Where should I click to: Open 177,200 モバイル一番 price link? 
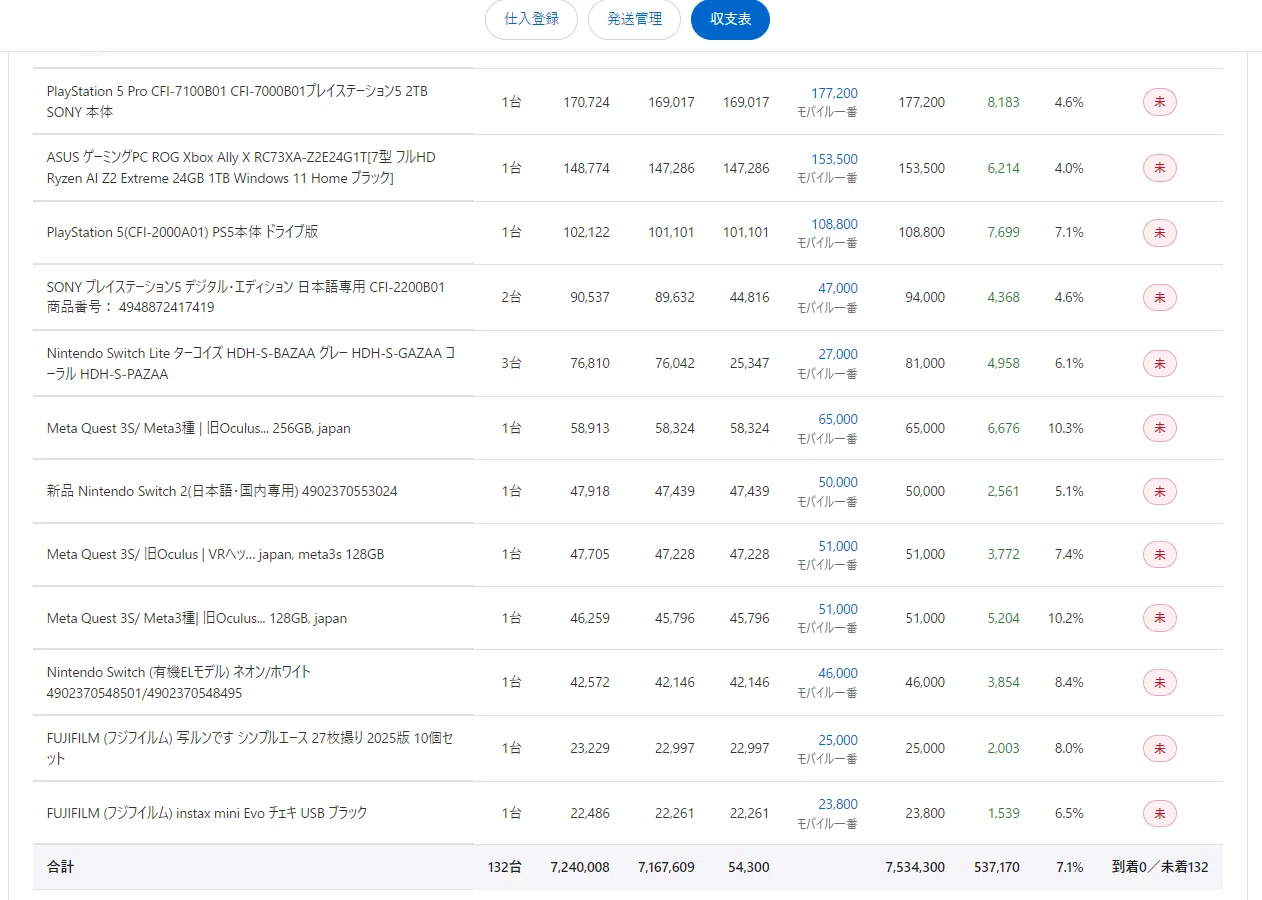(x=834, y=93)
